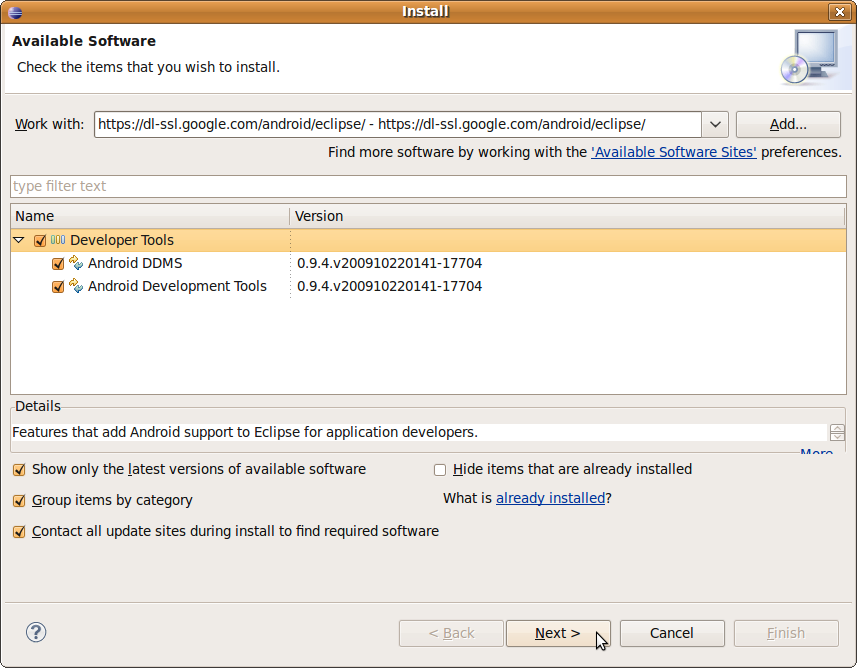Enable 'Hide items that are already installed'
This screenshot has height=668, width=857.
coord(439,469)
